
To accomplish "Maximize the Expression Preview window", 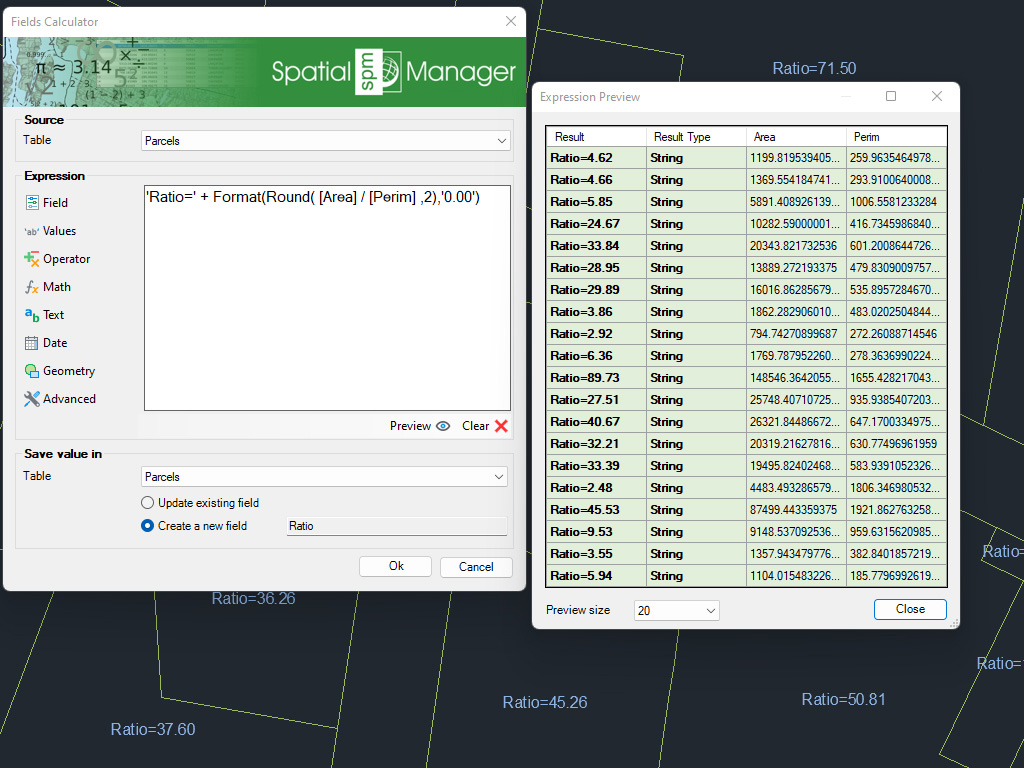I will [891, 97].
